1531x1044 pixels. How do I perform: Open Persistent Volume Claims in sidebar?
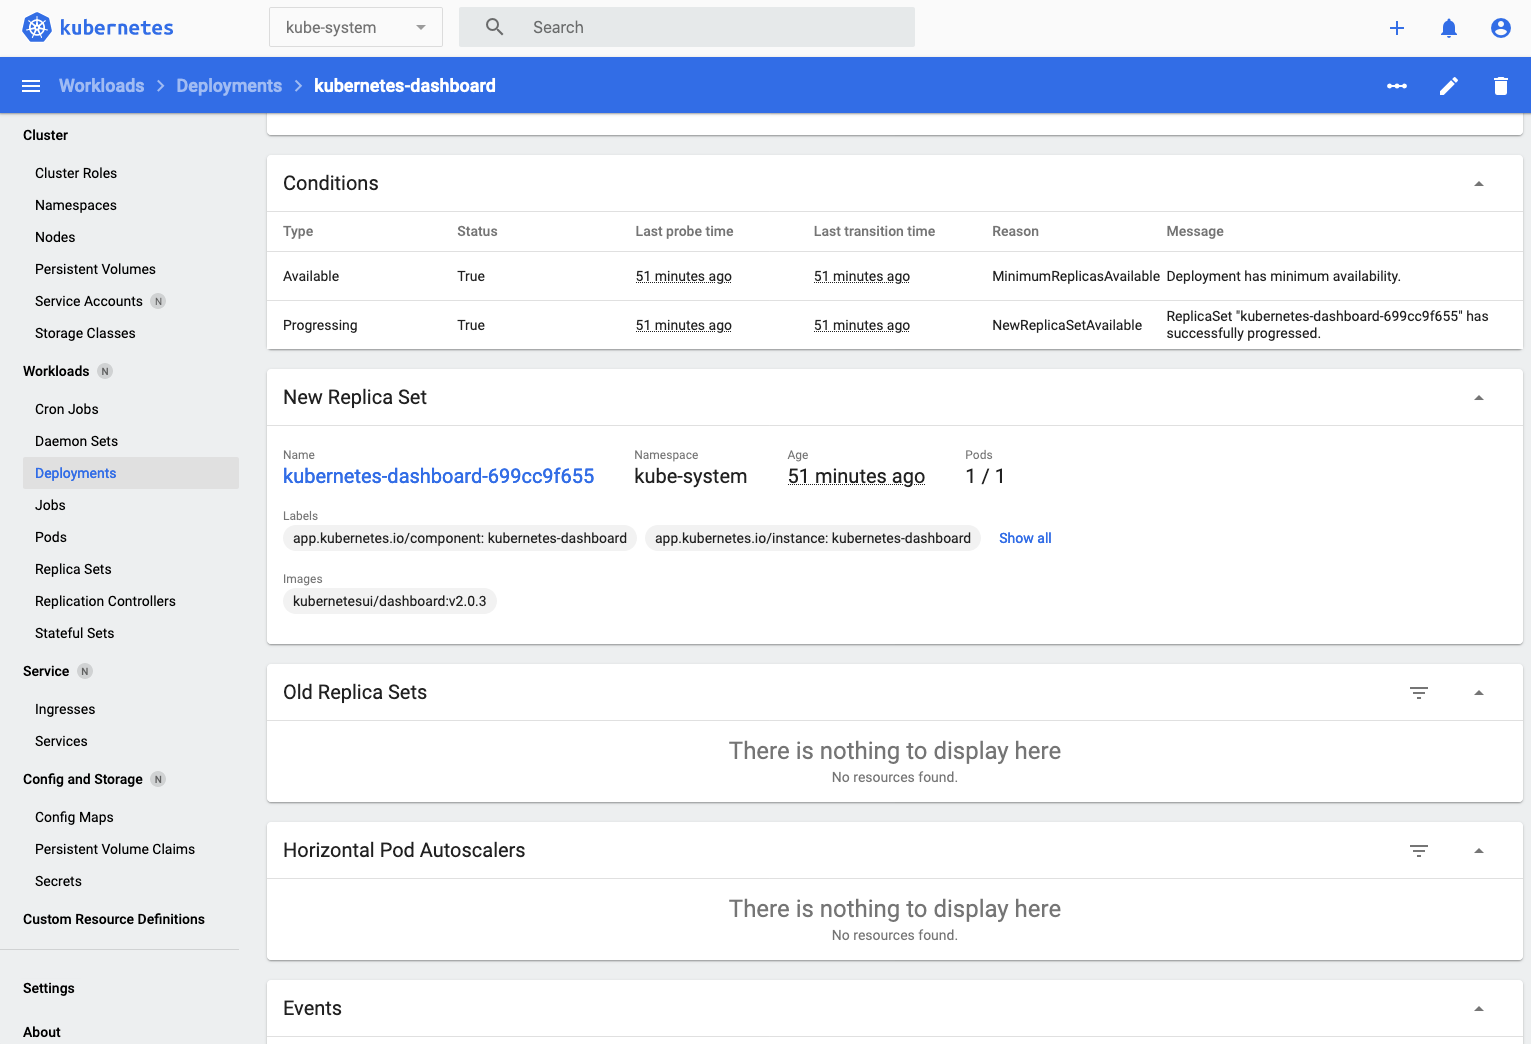115,849
